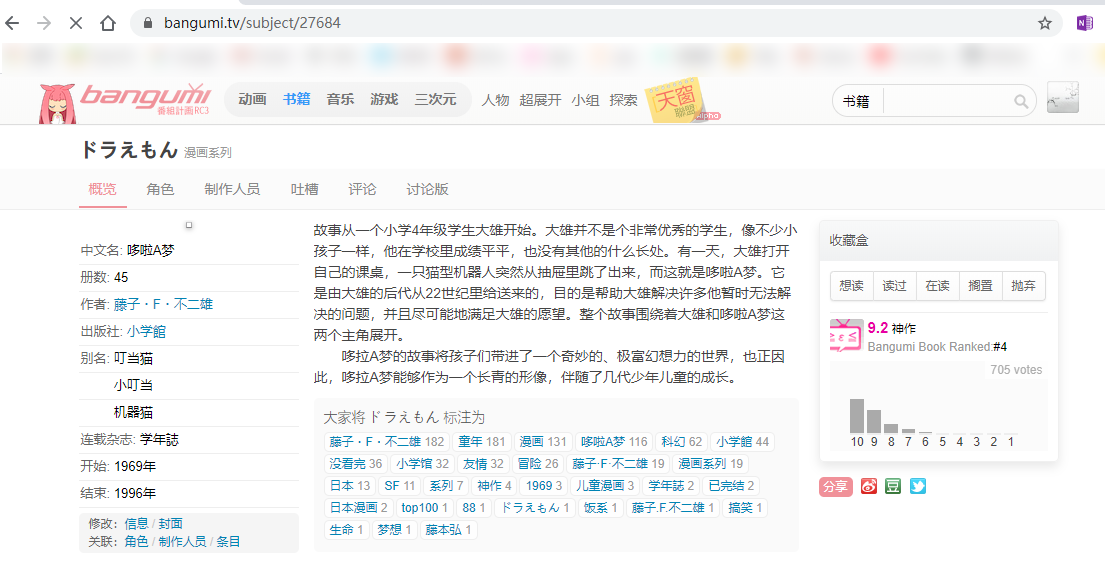Mark as 在读 in collection box
1105x566 pixels.
coord(938,285)
